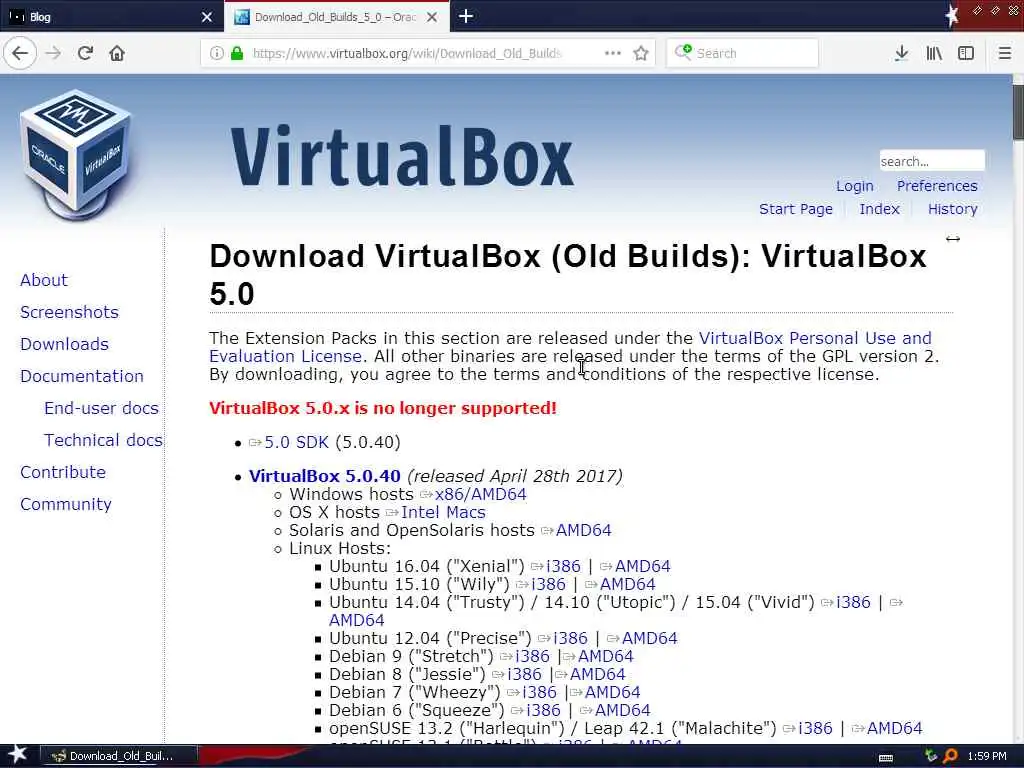Image resolution: width=1024 pixels, height=768 pixels.
Task: Click the forward navigation arrow
Action: coord(54,53)
